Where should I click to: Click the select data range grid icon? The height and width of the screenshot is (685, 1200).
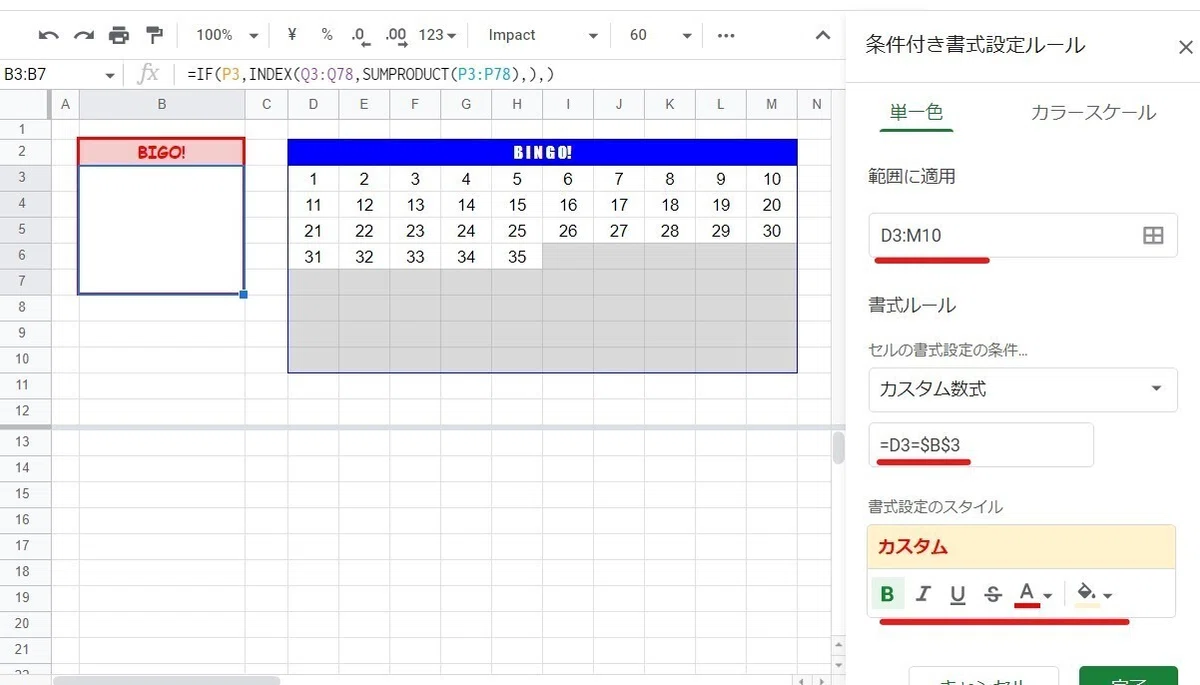point(1153,236)
